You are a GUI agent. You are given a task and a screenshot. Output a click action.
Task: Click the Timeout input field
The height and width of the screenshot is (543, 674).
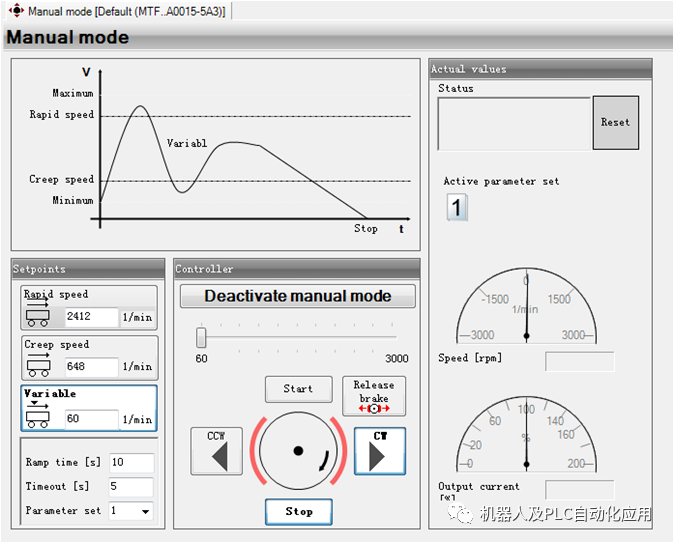[131, 487]
